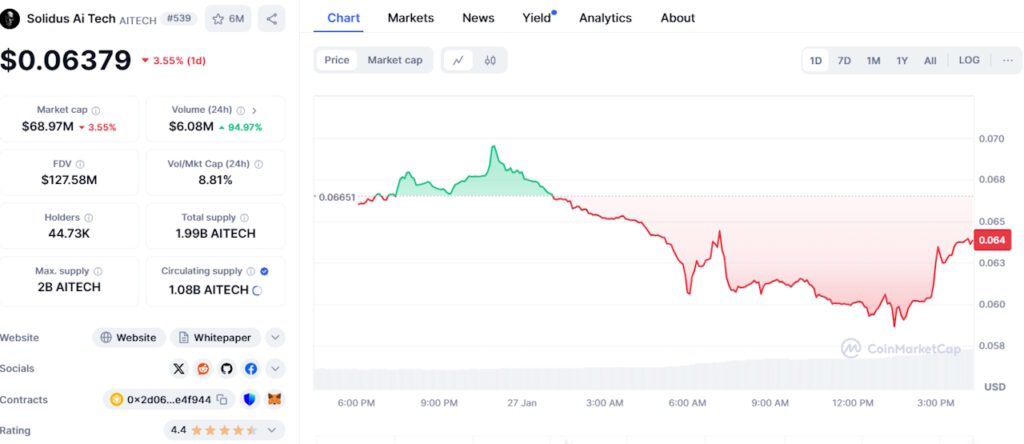Click the share icon beside the watchlist star
Screen dimensions: 1024x444
[x=272, y=18]
